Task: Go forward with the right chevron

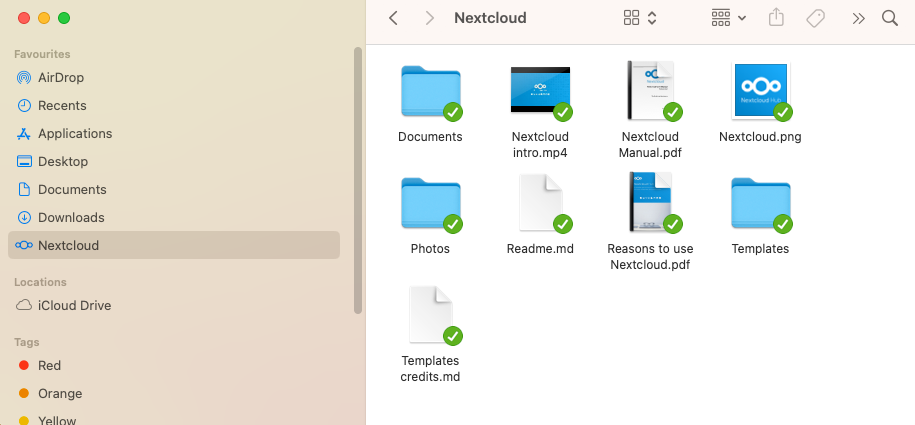Action: pos(430,18)
